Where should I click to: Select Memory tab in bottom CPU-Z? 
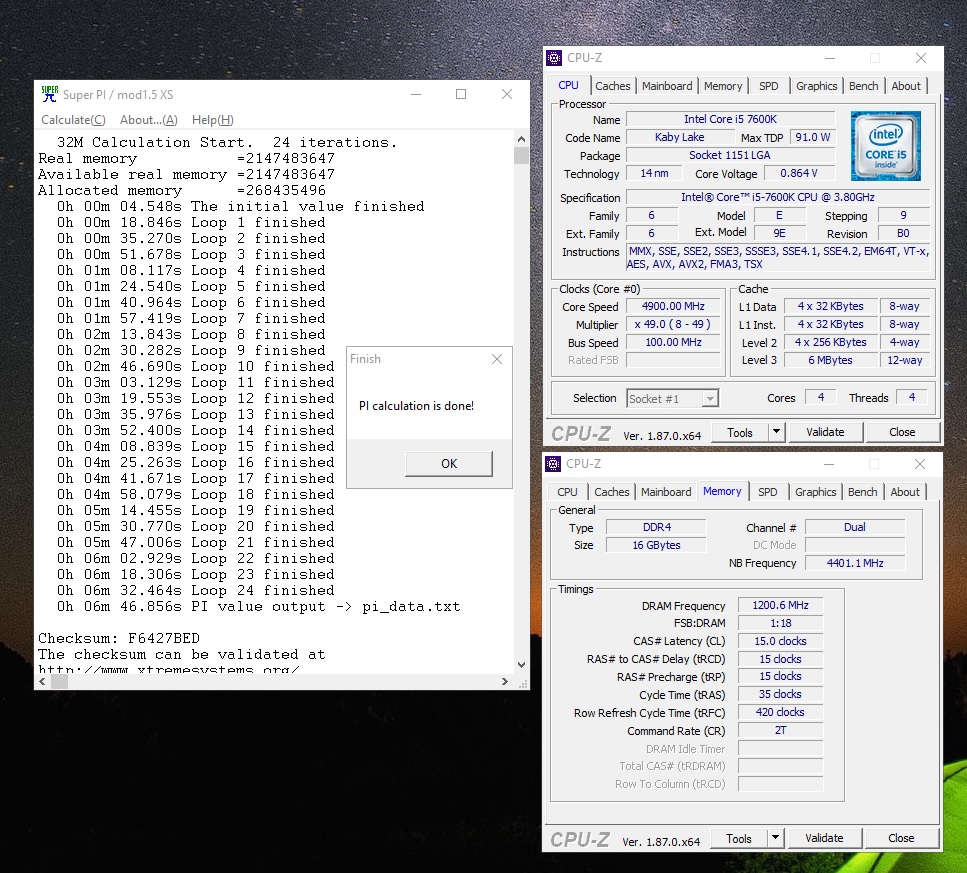pos(722,491)
